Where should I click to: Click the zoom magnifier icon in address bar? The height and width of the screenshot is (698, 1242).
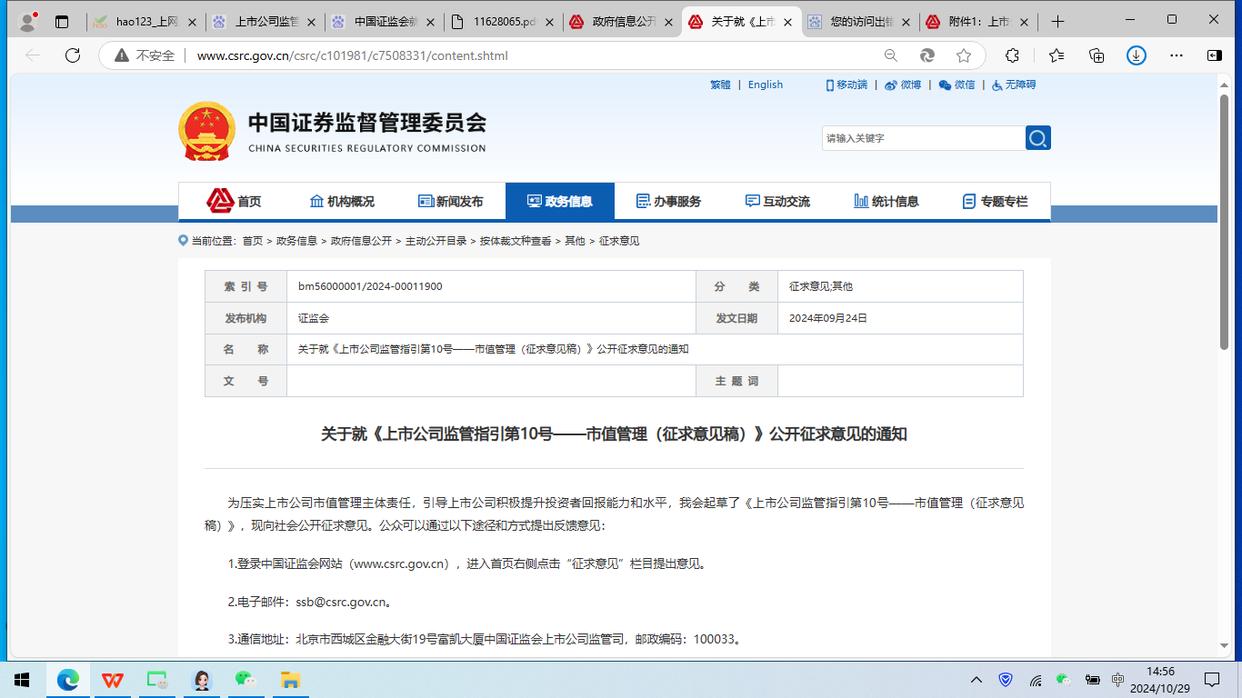coord(890,55)
